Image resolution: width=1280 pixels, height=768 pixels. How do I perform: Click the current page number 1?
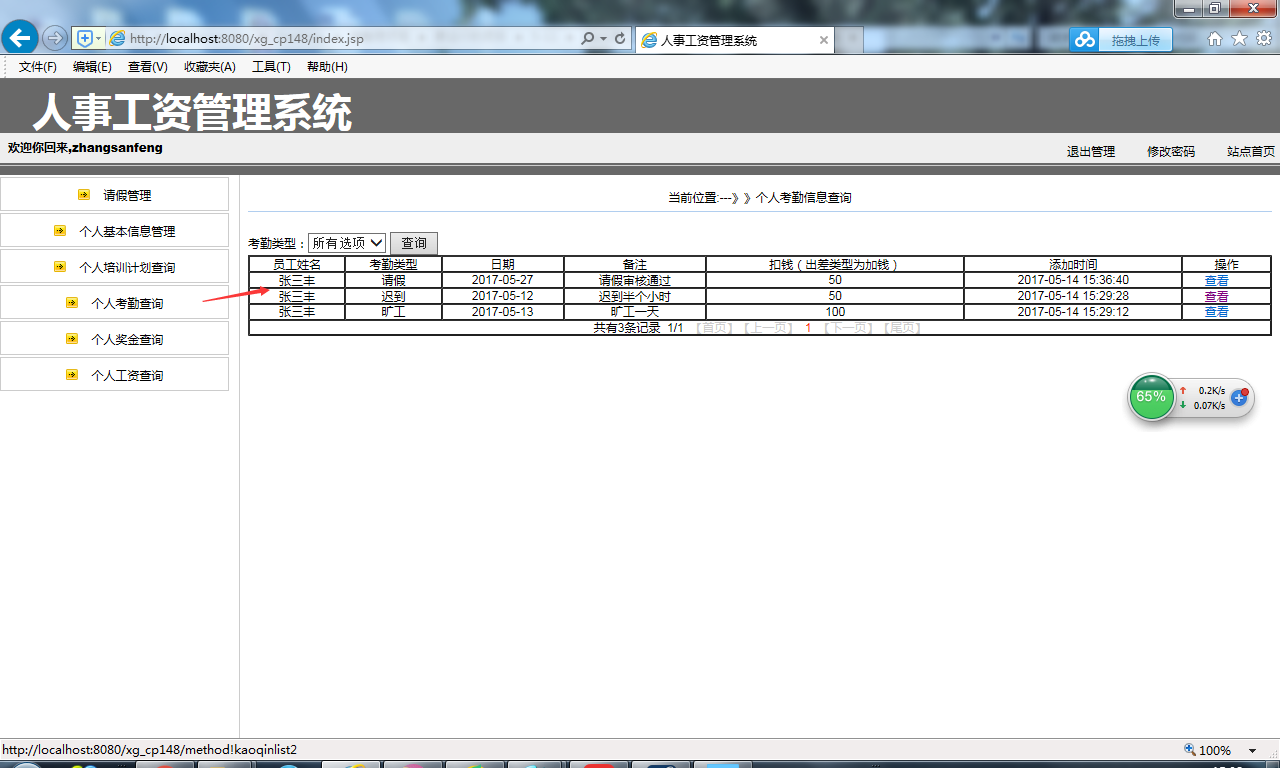(x=808, y=328)
